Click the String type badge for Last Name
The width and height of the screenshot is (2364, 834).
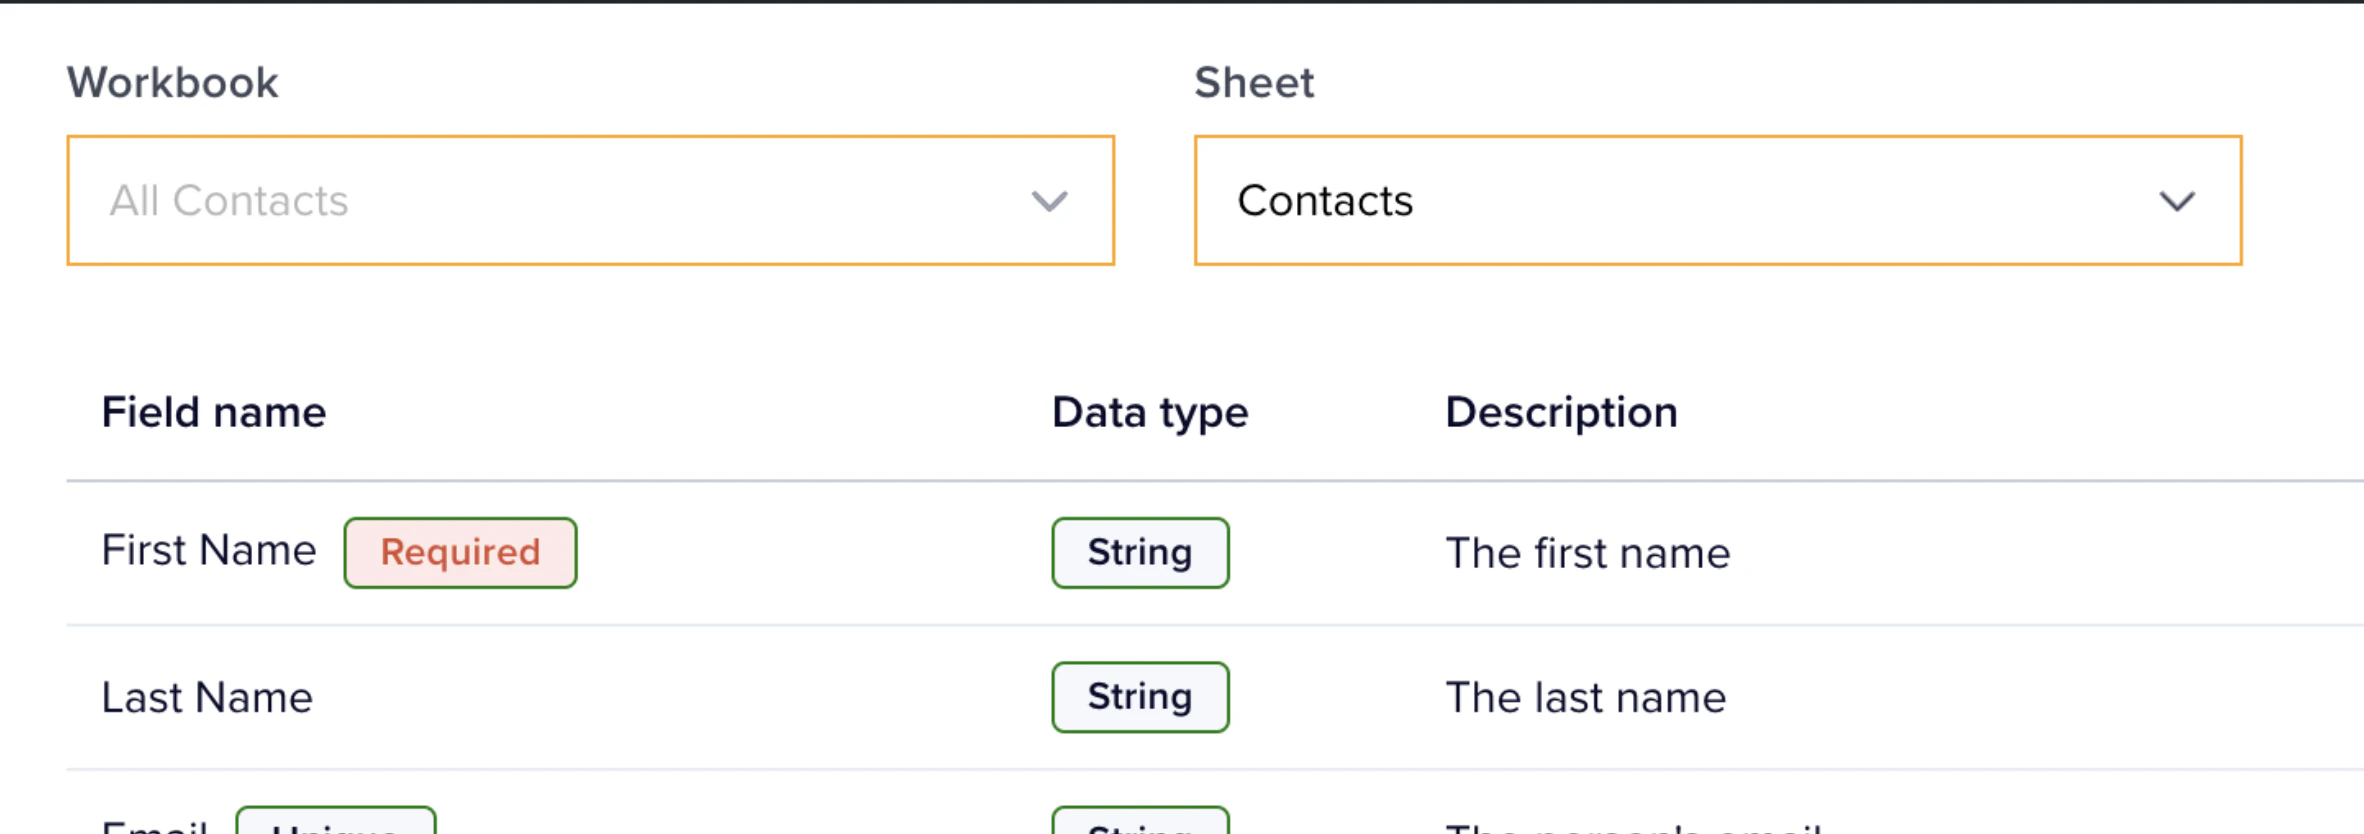pos(1140,697)
